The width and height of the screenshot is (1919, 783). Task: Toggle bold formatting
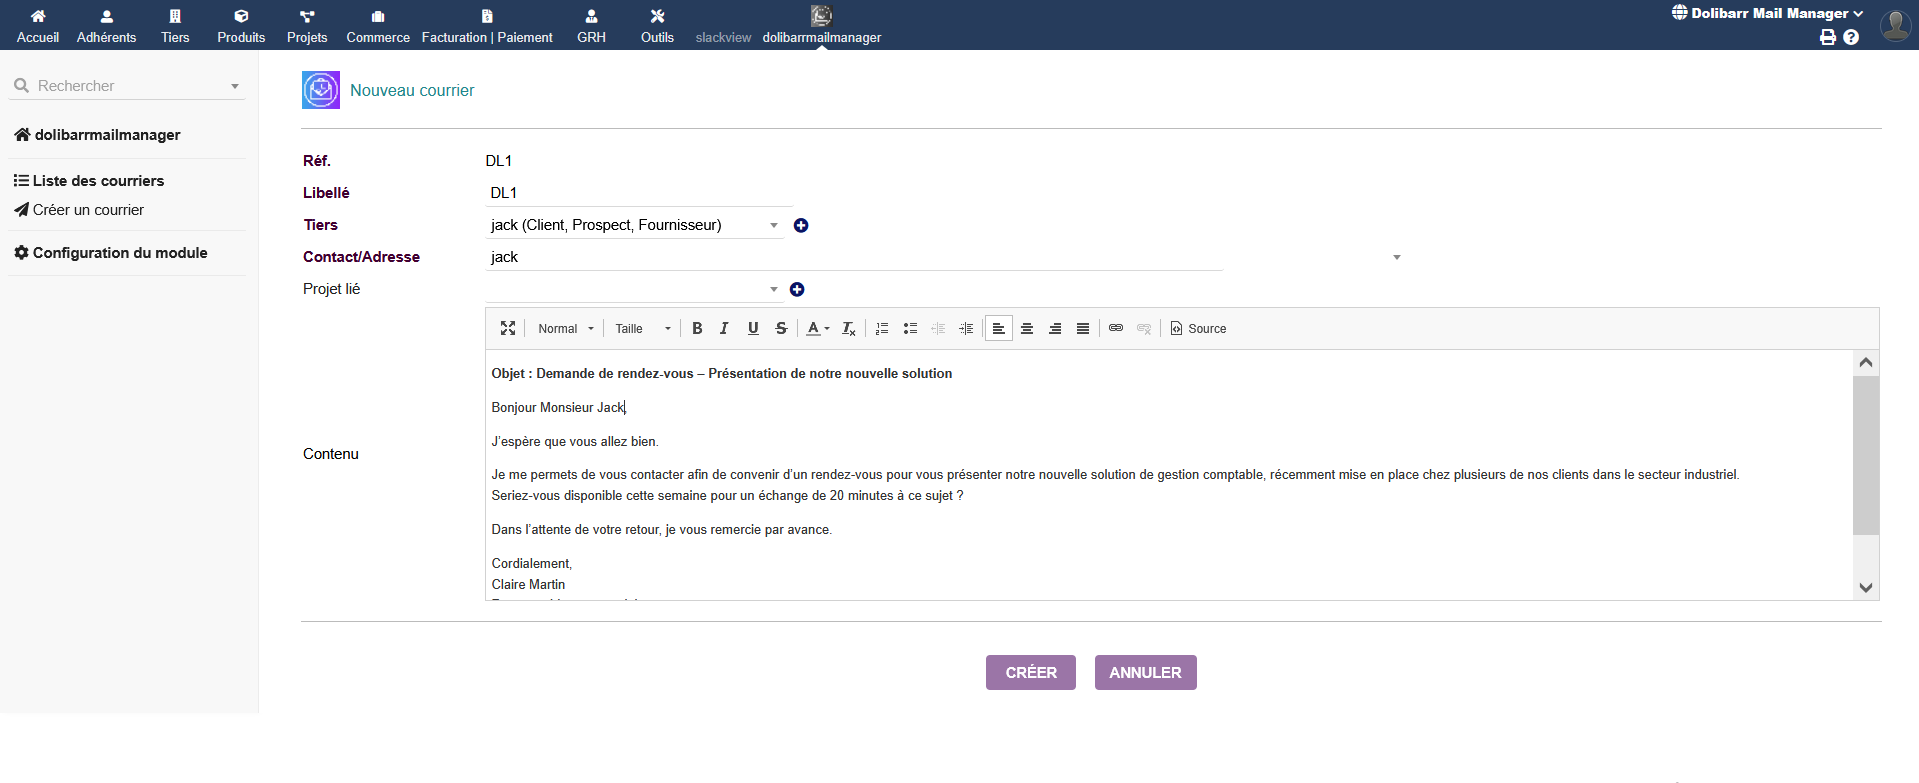pos(697,328)
